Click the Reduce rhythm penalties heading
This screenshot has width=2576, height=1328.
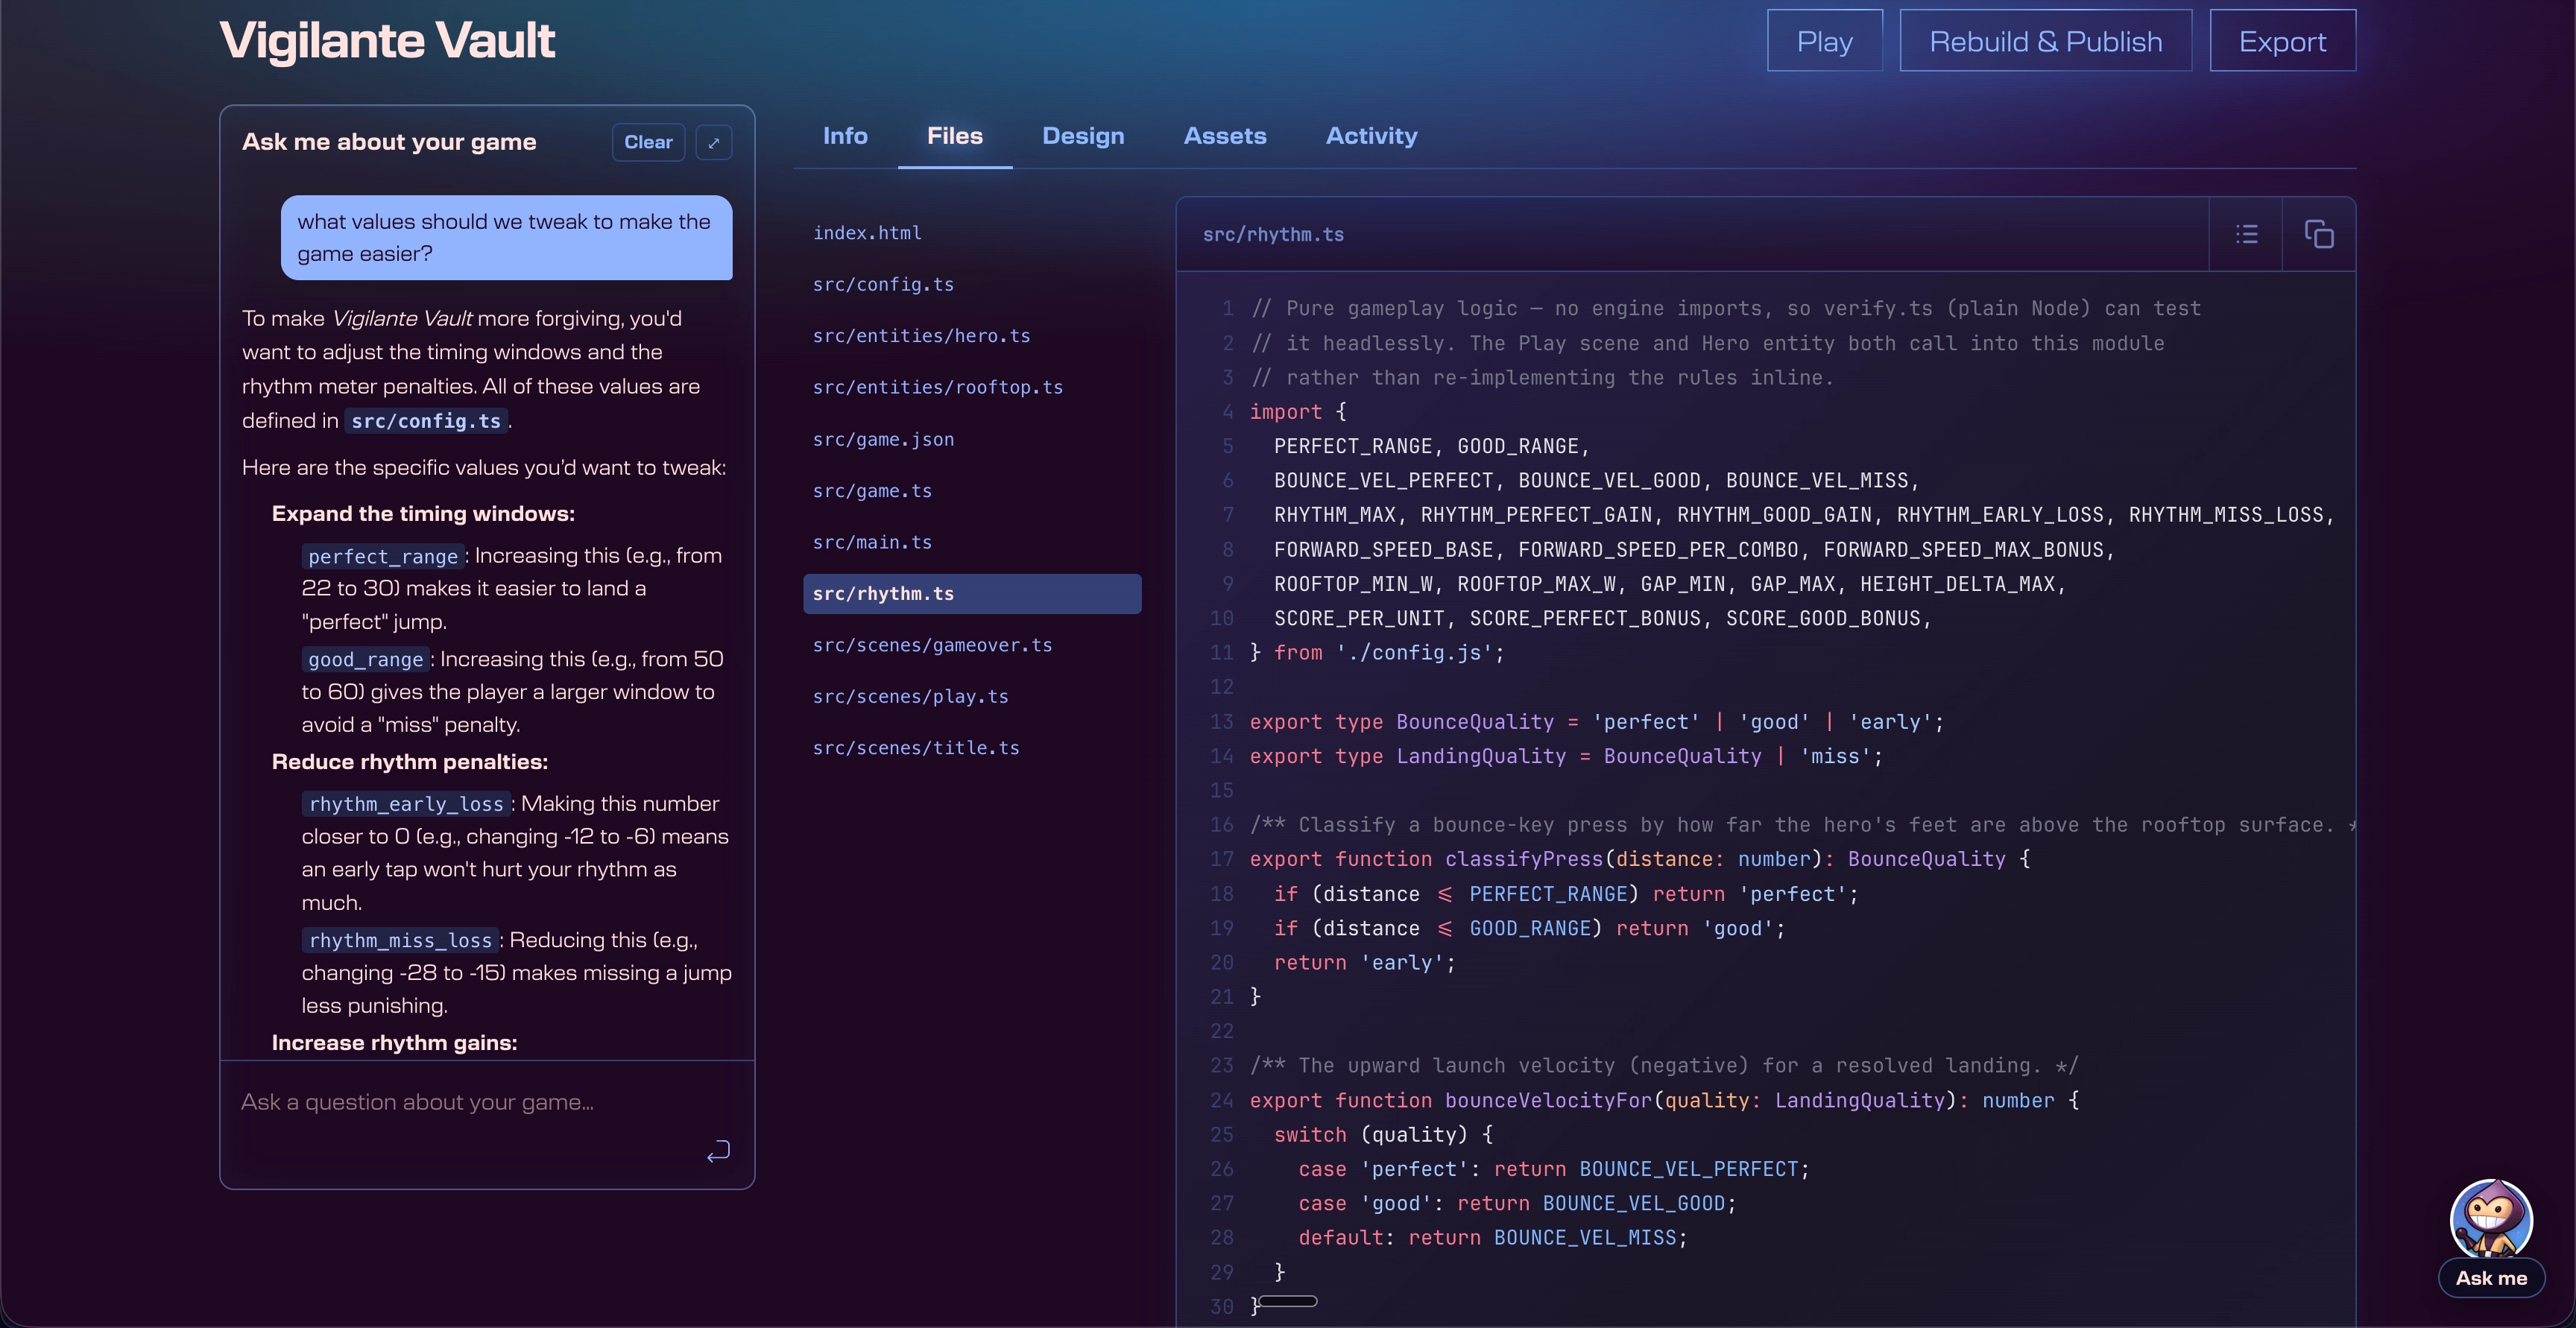410,762
